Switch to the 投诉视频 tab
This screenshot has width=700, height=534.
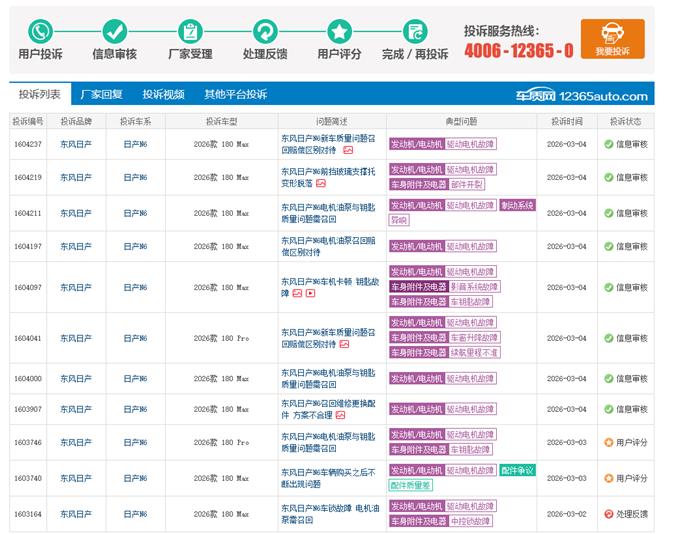point(161,95)
